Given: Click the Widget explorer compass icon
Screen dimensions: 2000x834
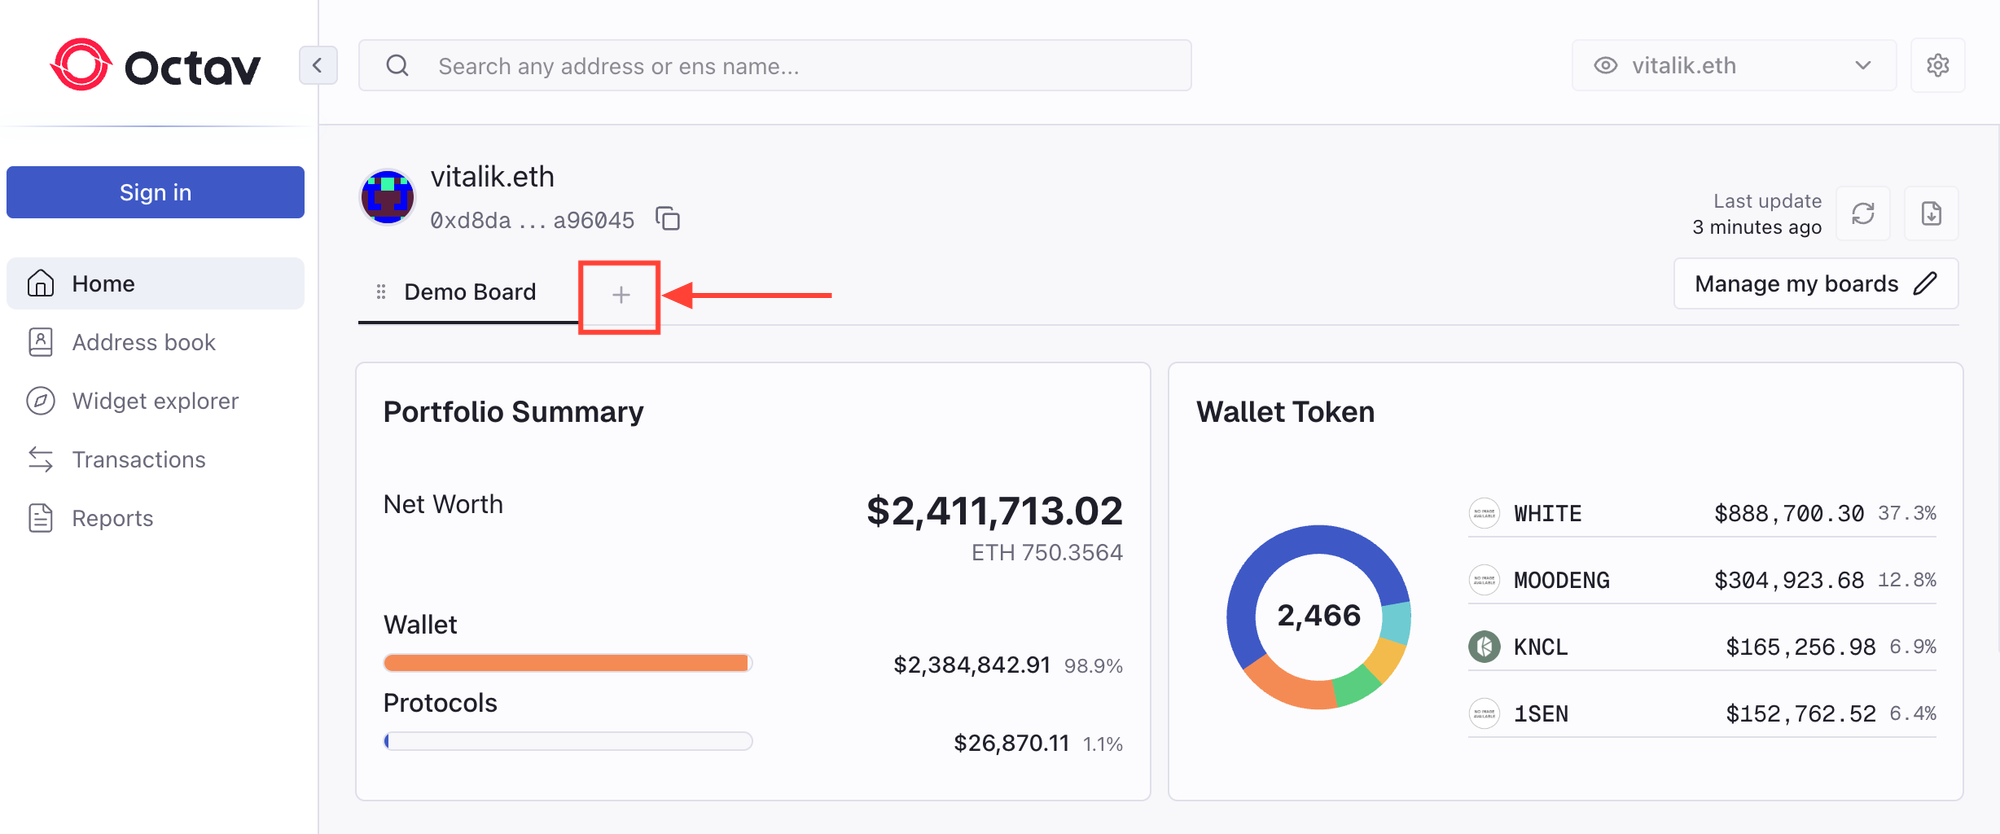Looking at the screenshot, I should pyautogui.click(x=40, y=401).
